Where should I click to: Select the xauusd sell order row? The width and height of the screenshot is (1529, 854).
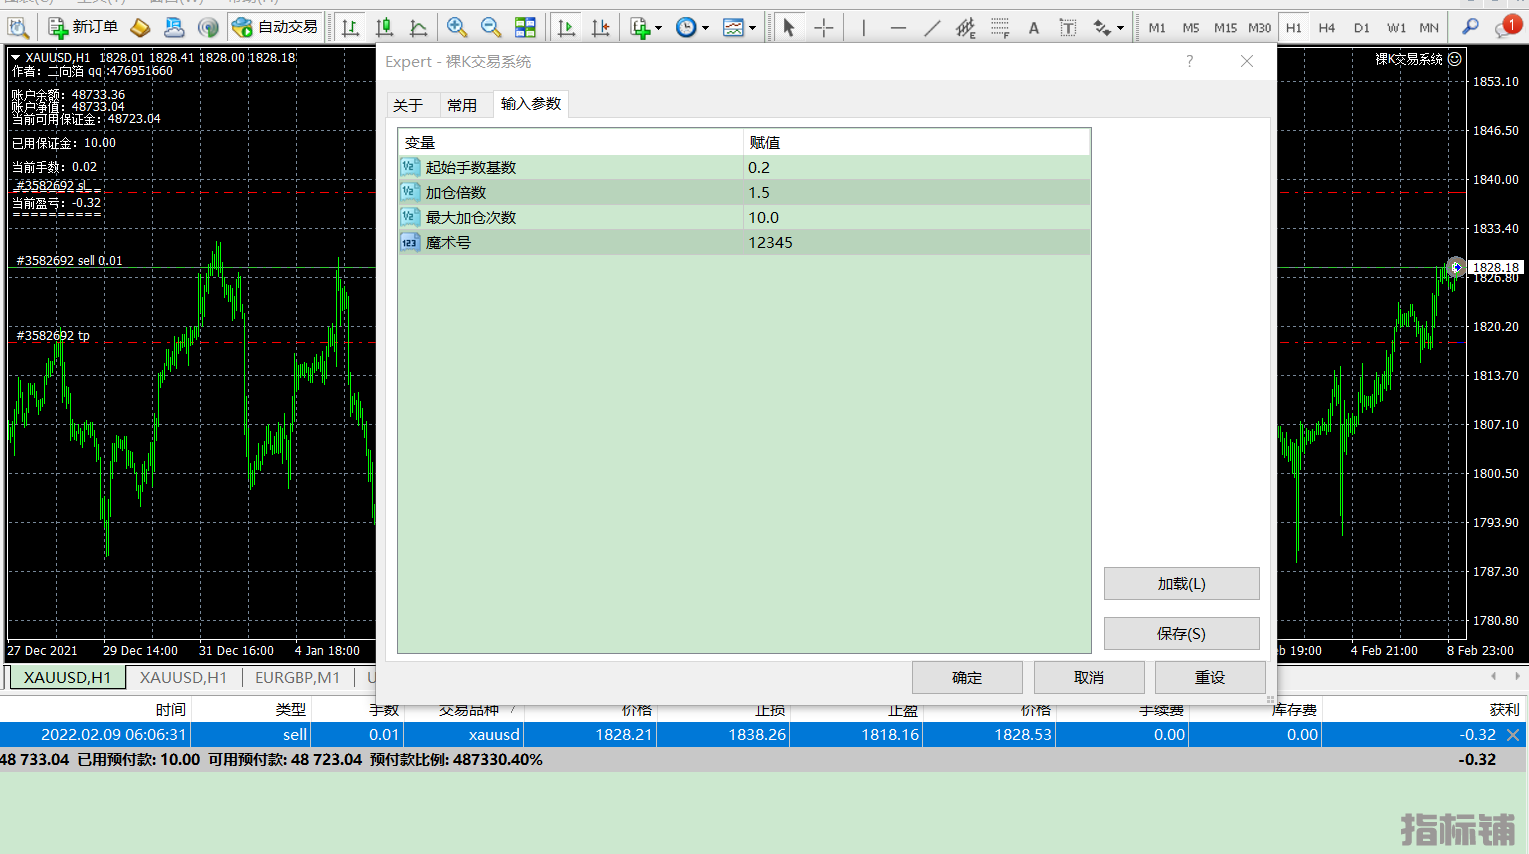[x=762, y=734]
